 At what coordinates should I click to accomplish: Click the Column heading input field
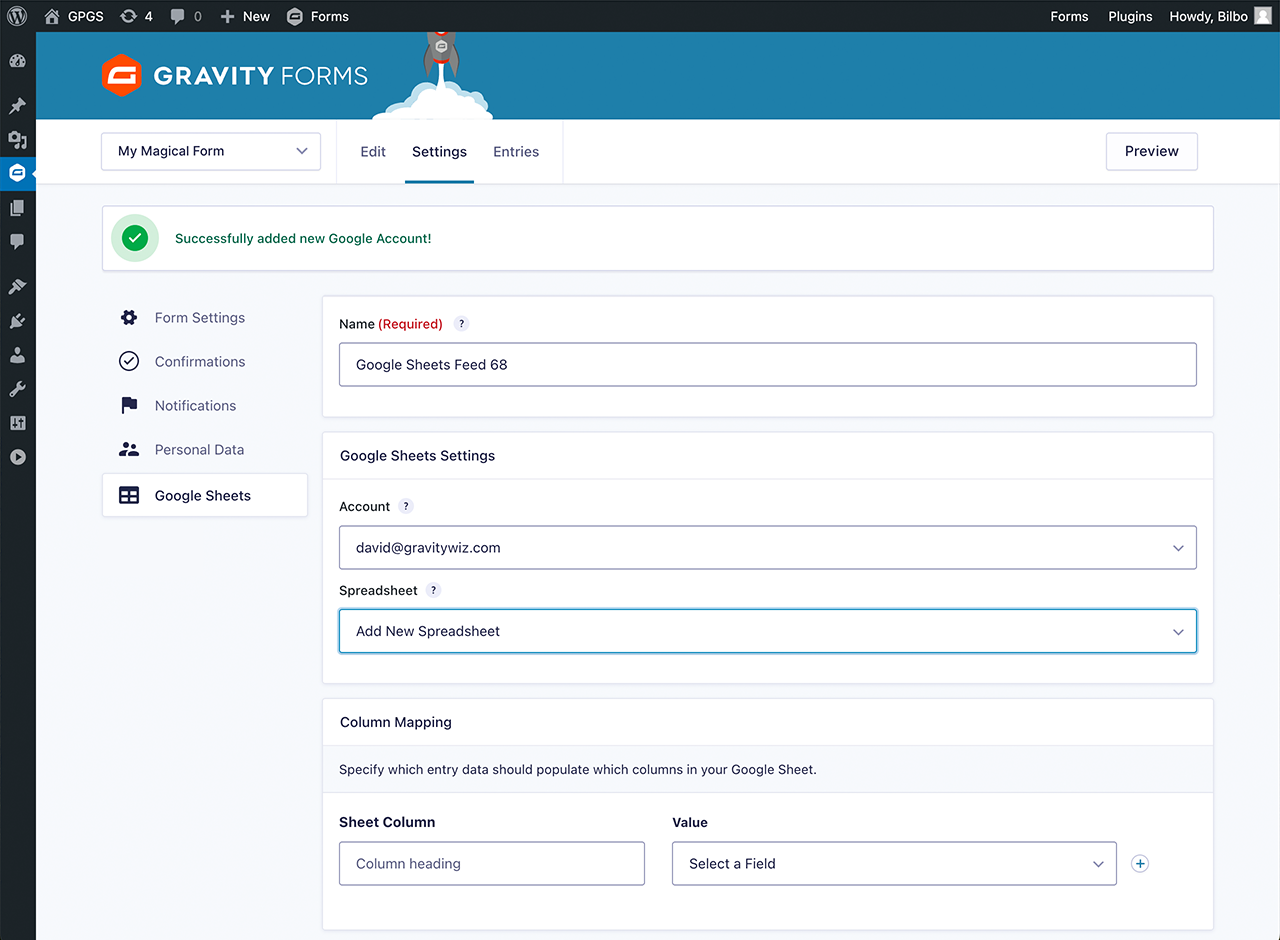(x=492, y=863)
